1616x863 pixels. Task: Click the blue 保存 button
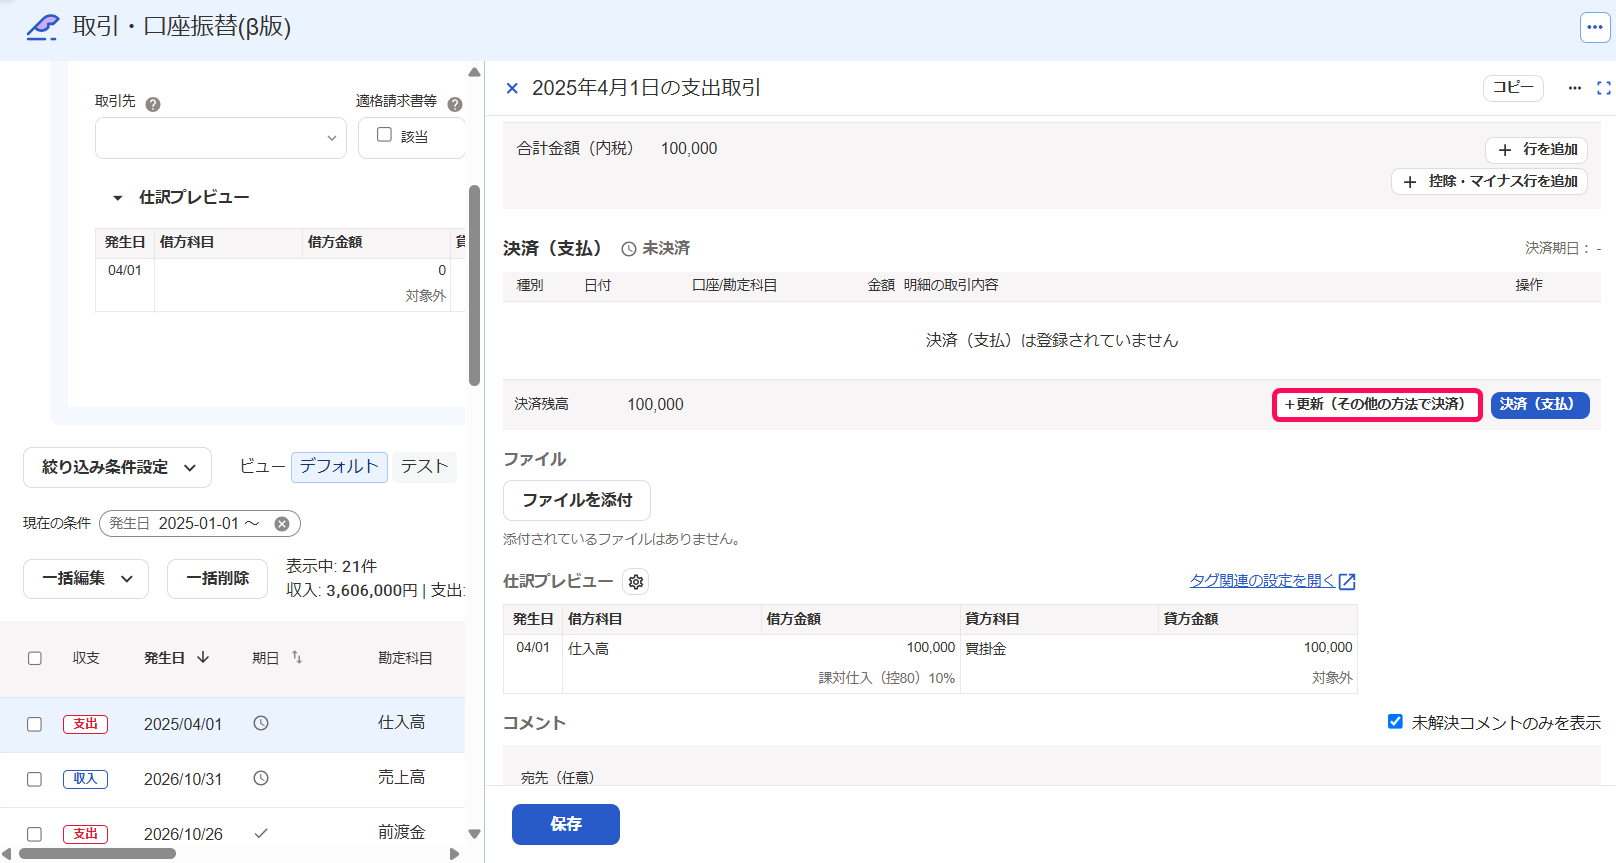[x=566, y=824]
